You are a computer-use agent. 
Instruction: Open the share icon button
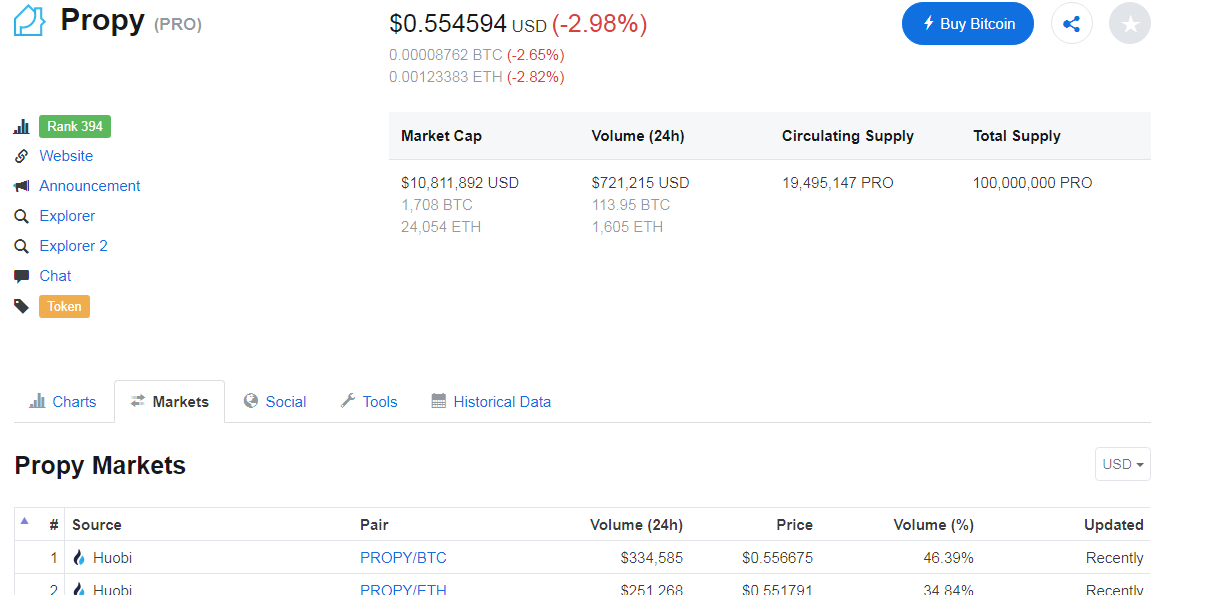point(1071,24)
